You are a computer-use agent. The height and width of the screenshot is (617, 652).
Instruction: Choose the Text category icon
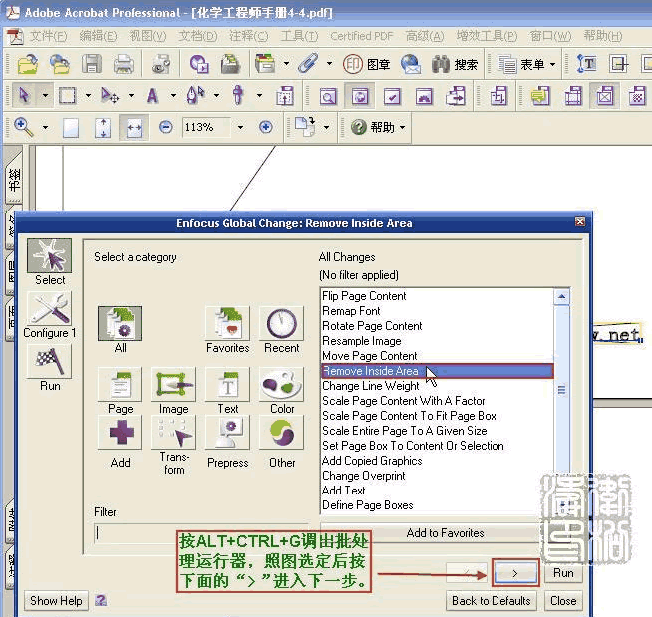click(x=227, y=384)
